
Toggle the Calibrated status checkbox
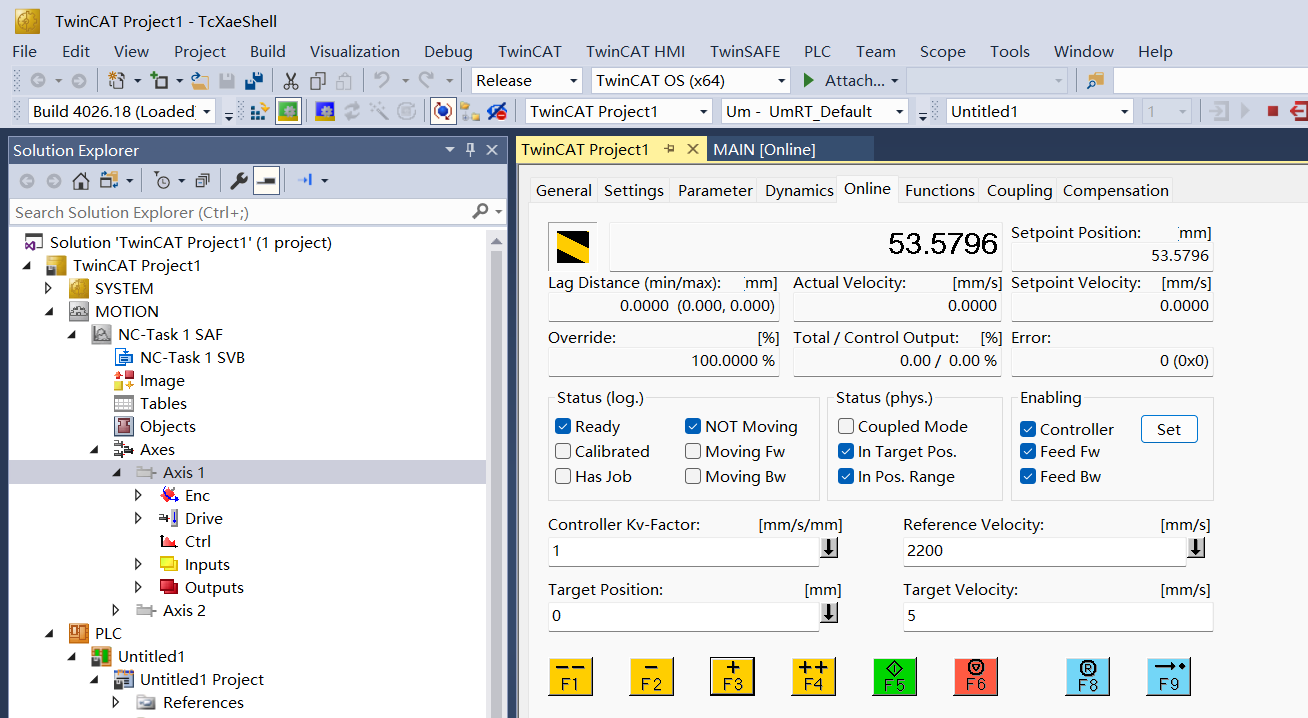[563, 452]
